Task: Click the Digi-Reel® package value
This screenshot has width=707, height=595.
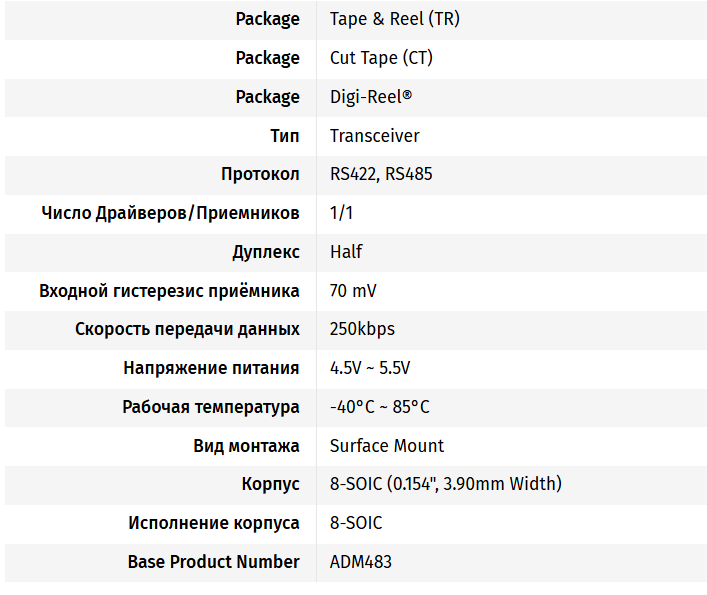Action: pyautogui.click(x=371, y=97)
